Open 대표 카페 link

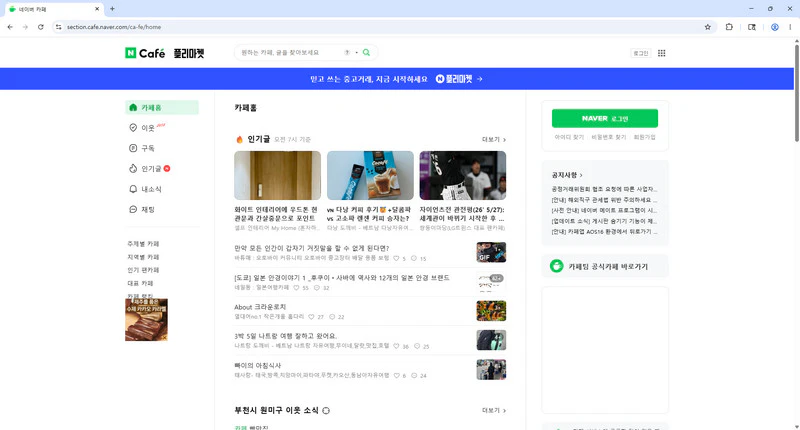(x=140, y=283)
